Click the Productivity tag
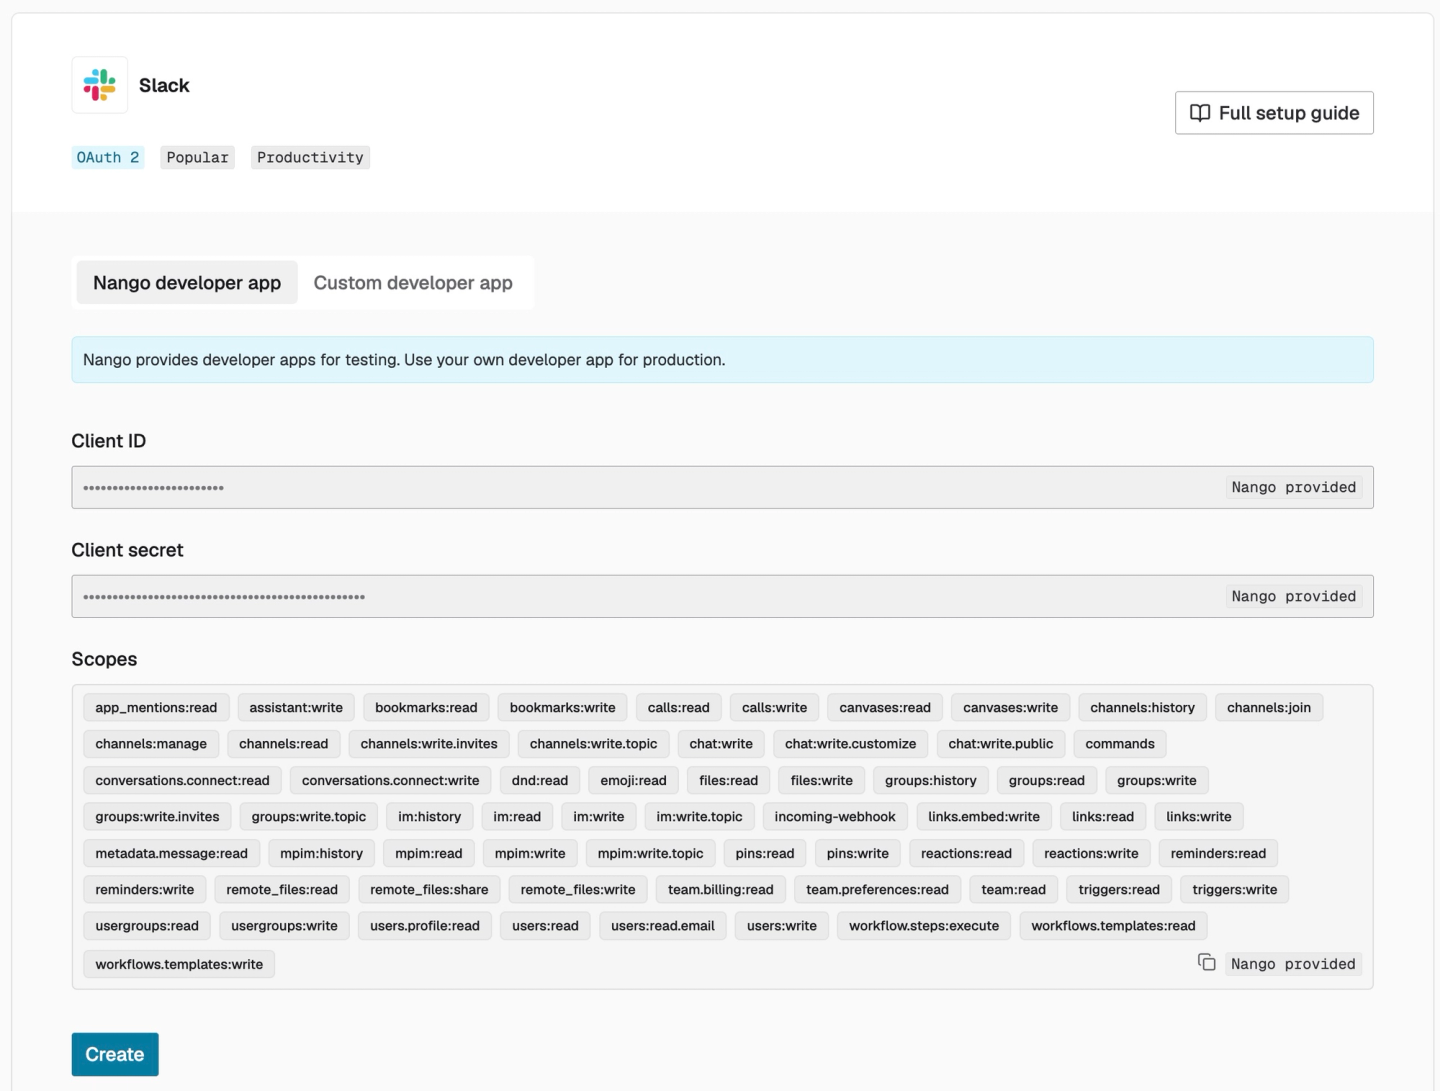The width and height of the screenshot is (1440, 1091). [310, 157]
